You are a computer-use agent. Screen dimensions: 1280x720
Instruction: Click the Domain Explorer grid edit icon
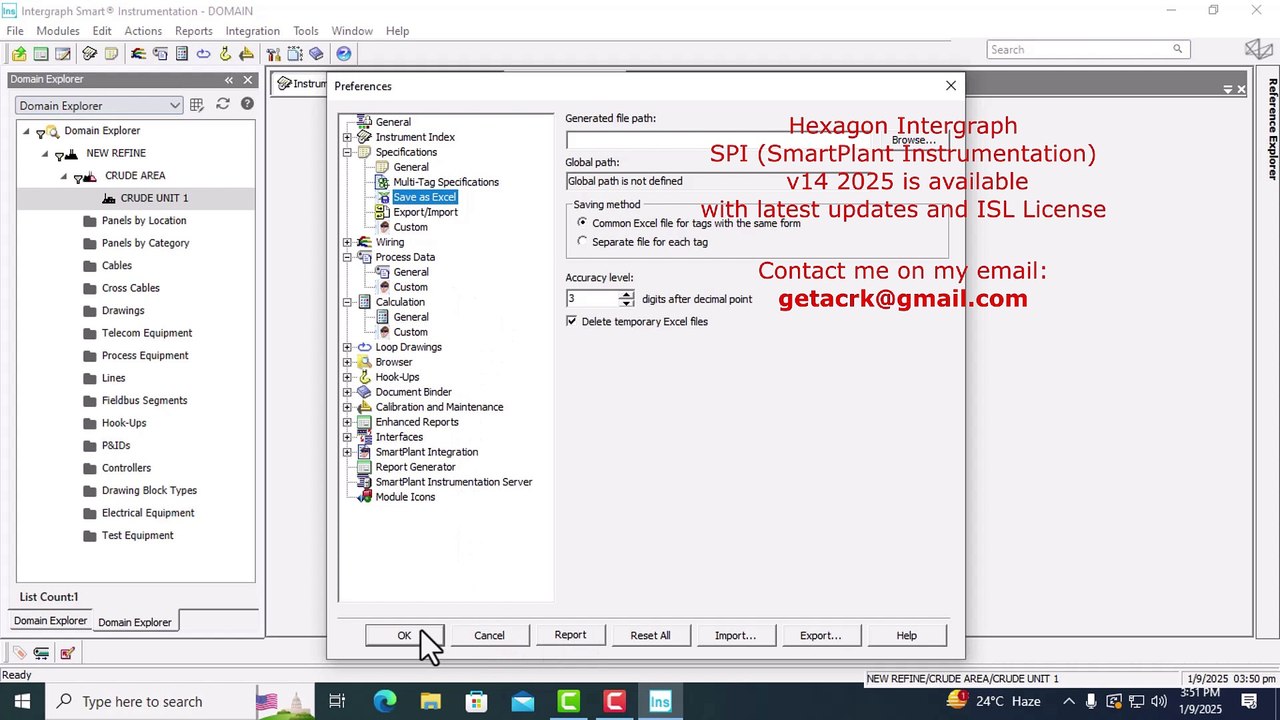(197, 105)
